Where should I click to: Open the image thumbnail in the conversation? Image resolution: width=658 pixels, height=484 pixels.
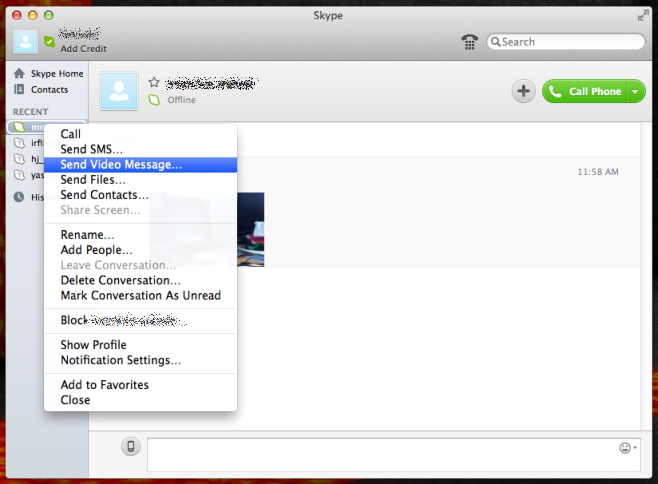pos(251,229)
